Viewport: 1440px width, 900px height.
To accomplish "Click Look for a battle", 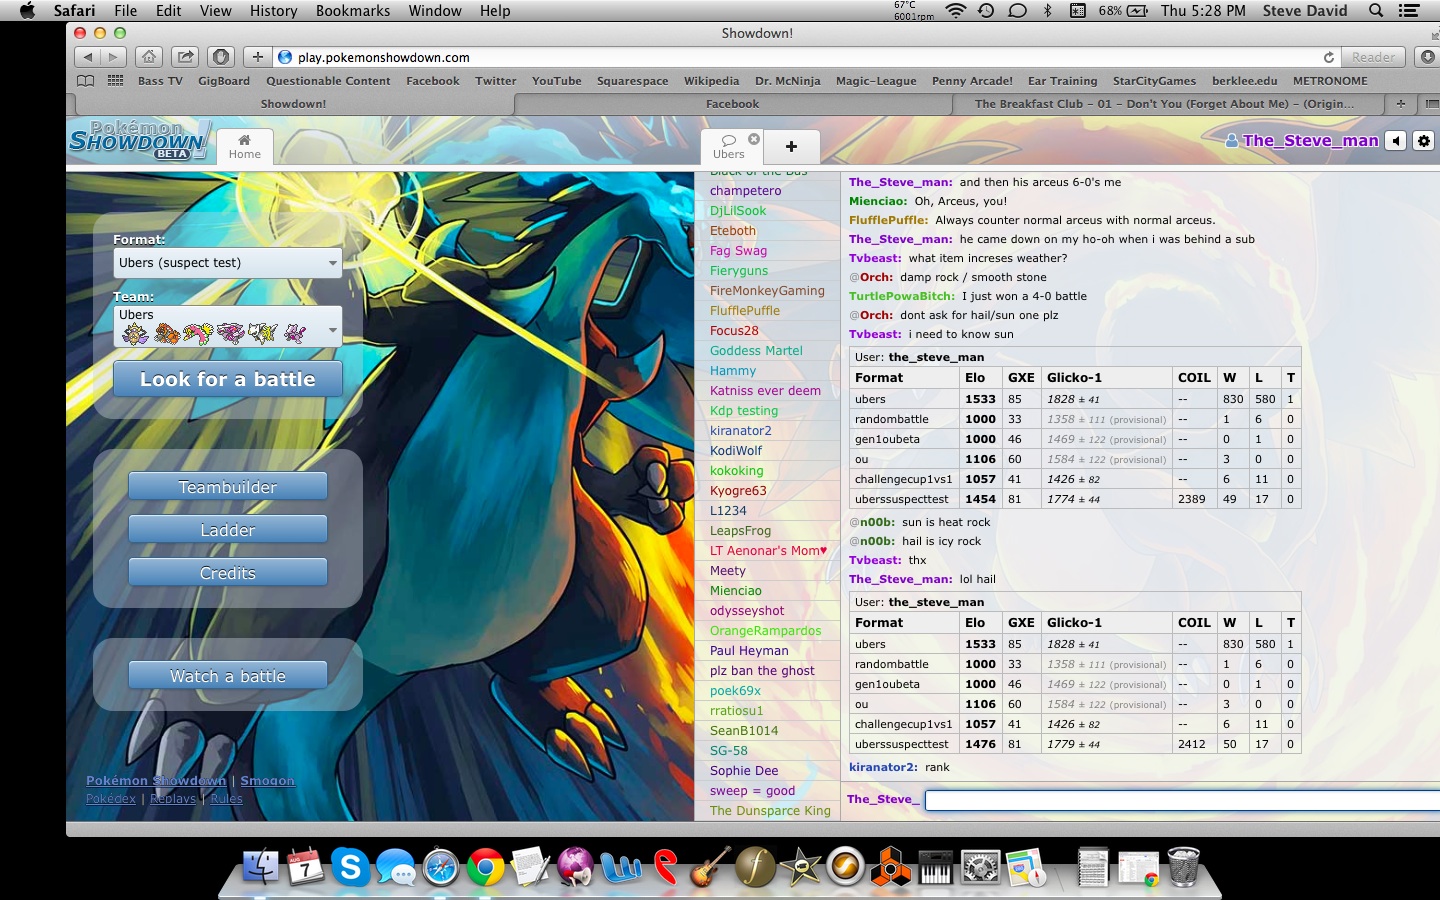I will coord(228,379).
